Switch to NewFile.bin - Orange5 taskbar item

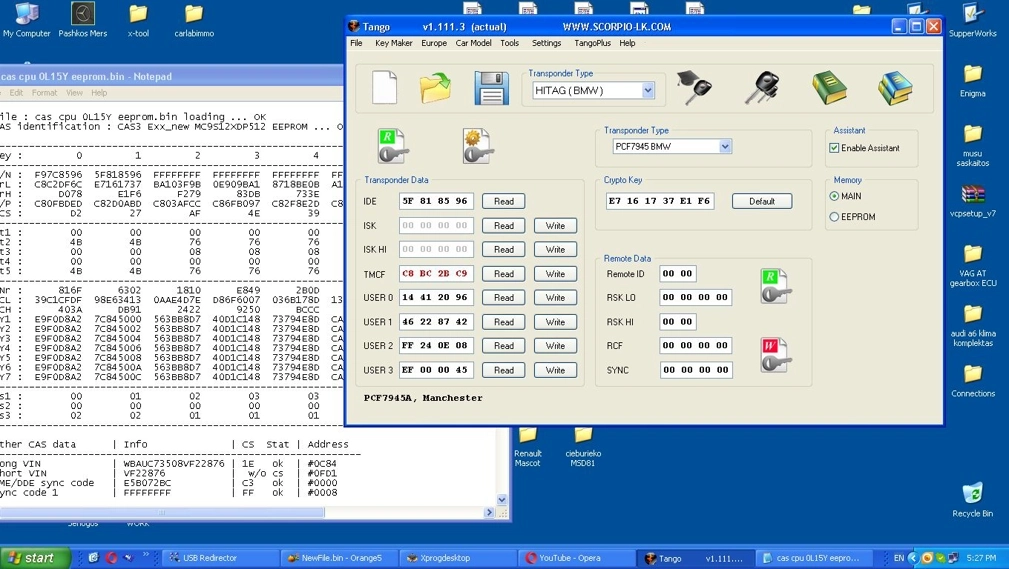pyautogui.click(x=340, y=558)
